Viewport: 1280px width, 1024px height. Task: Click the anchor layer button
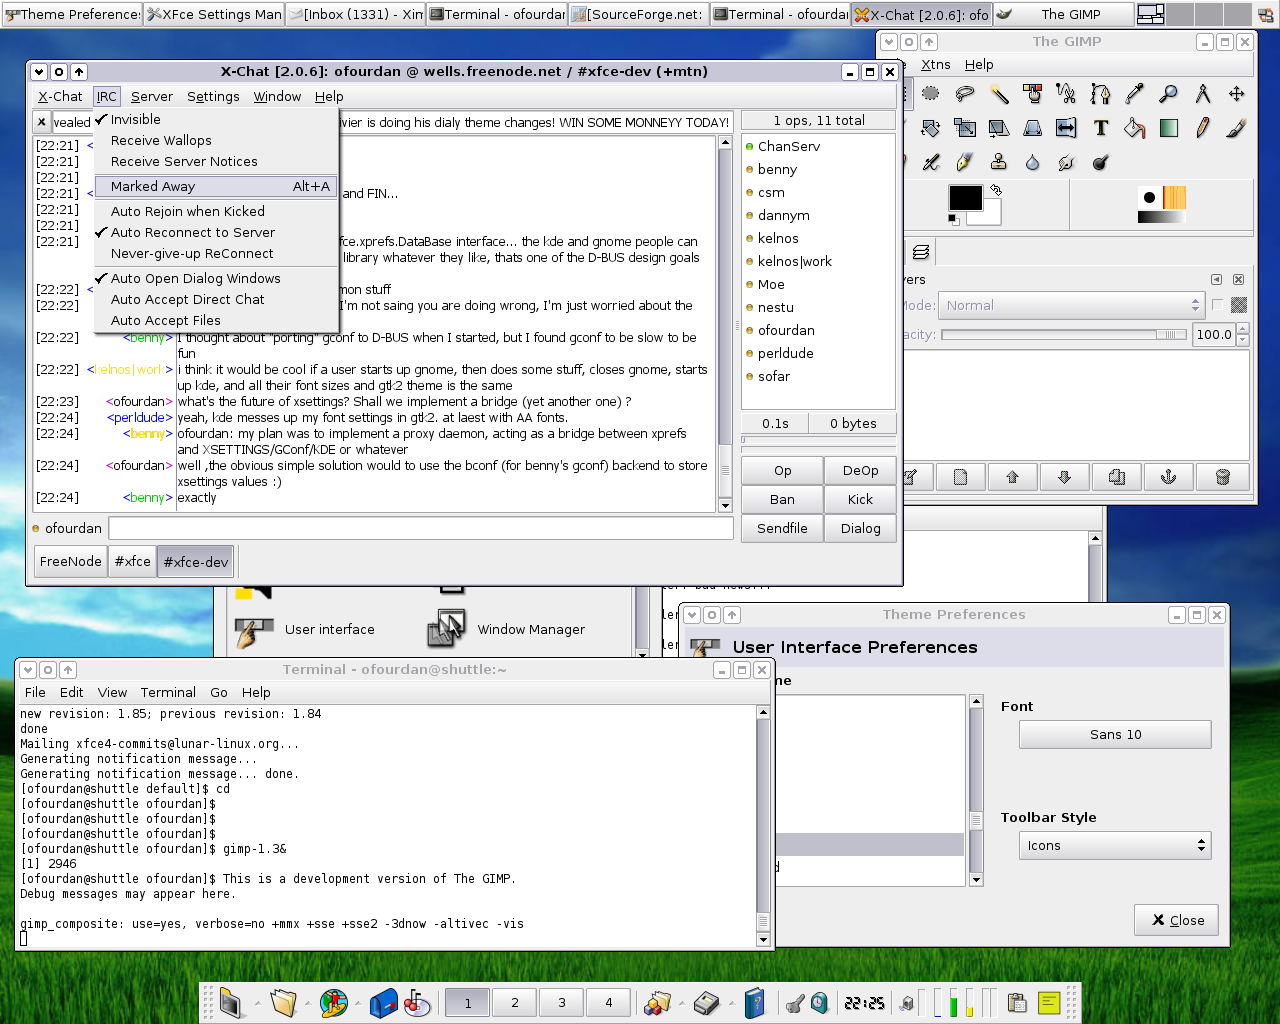(x=1168, y=477)
